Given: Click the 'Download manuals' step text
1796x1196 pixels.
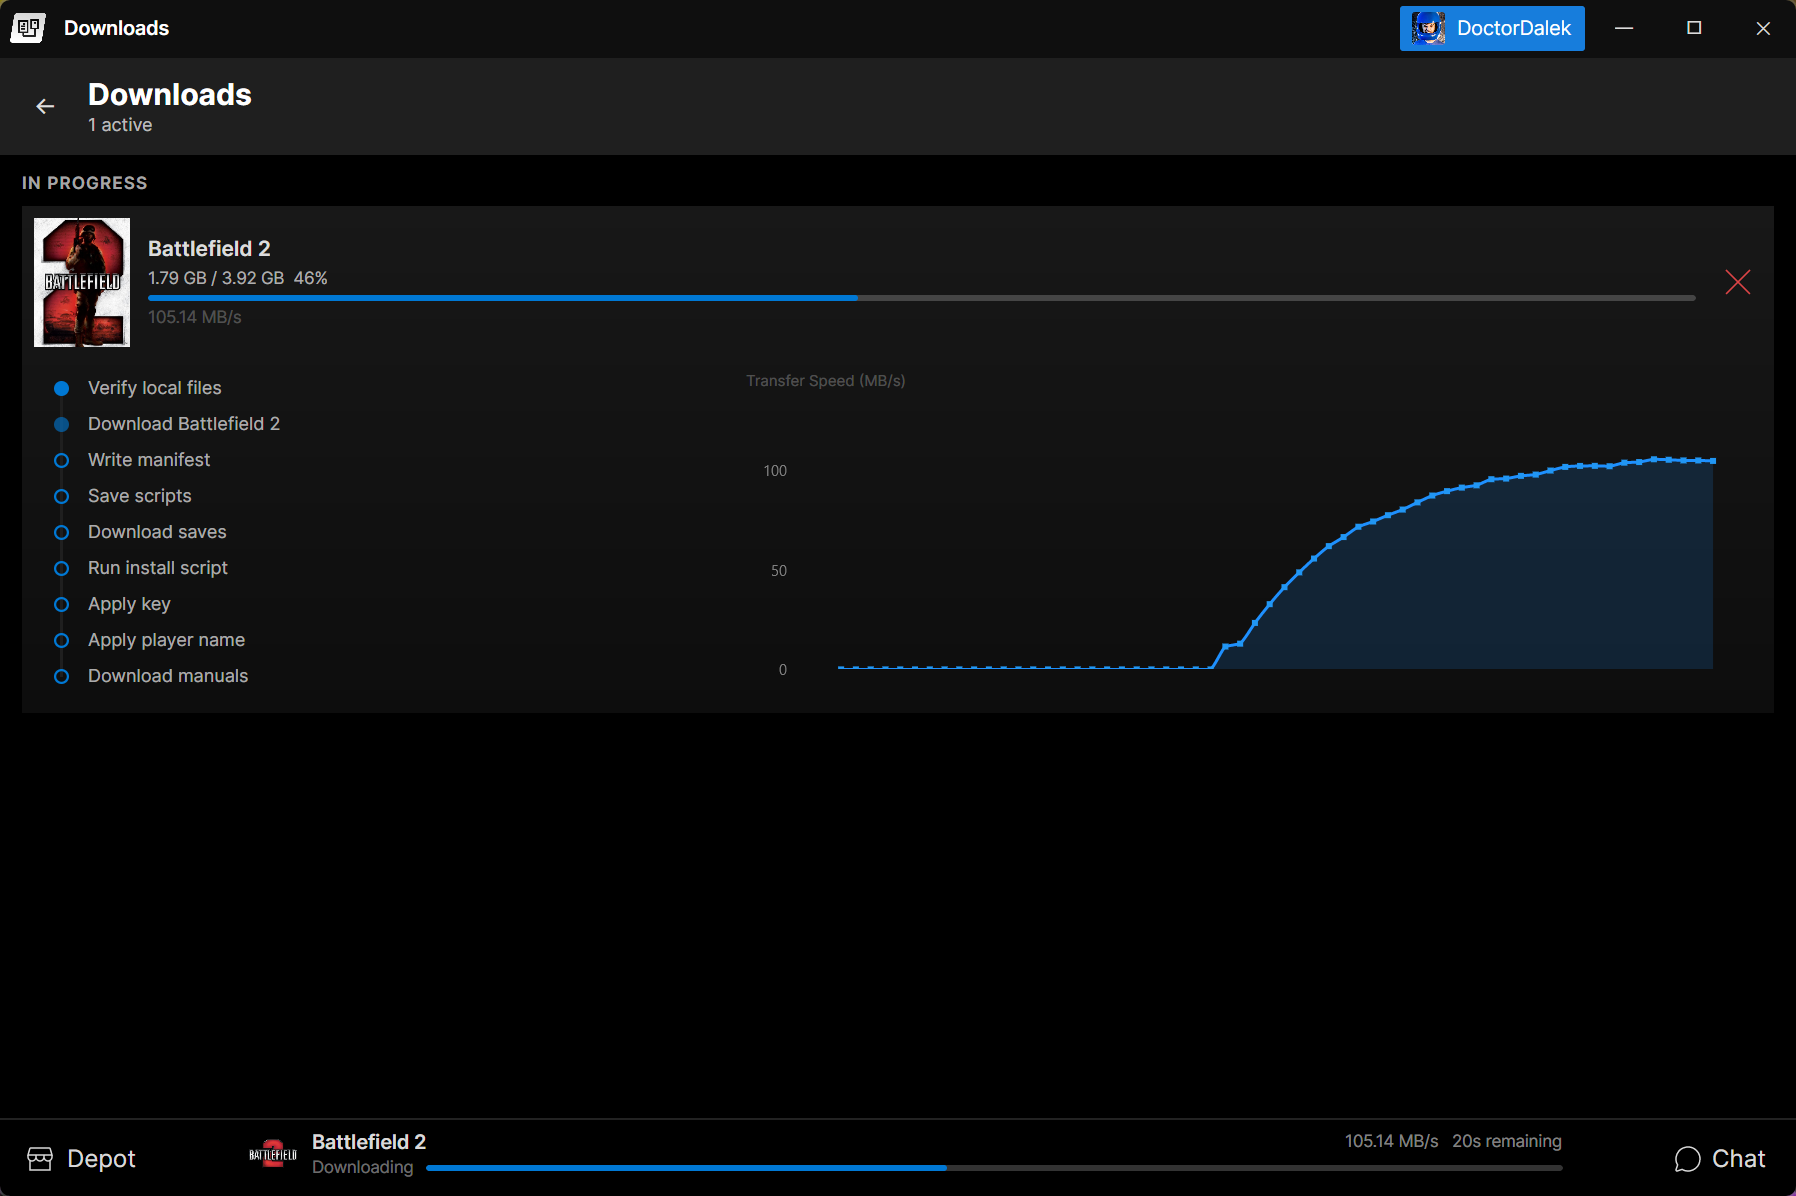Looking at the screenshot, I should [168, 676].
